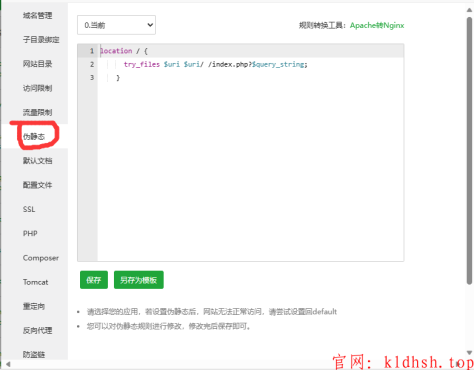The width and height of the screenshot is (474, 370).
Task: Expand the 0.当前 rewrite template dropdown
Action: (116, 25)
